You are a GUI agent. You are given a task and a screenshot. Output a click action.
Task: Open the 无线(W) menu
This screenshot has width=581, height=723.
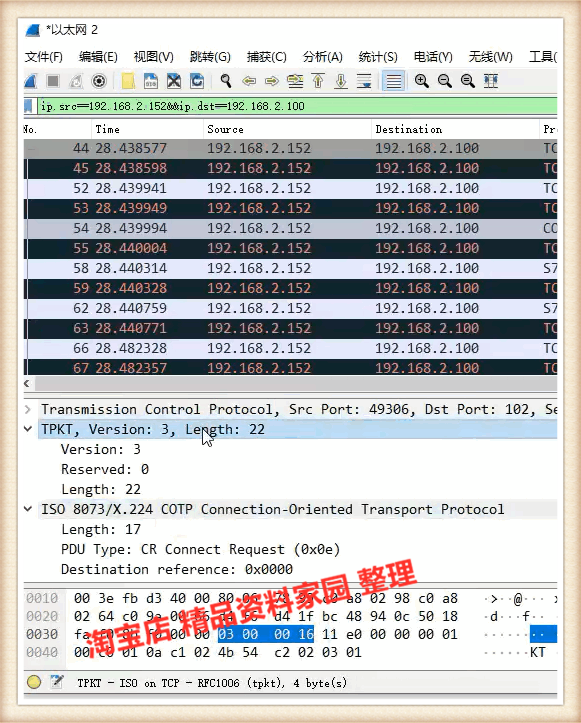490,57
